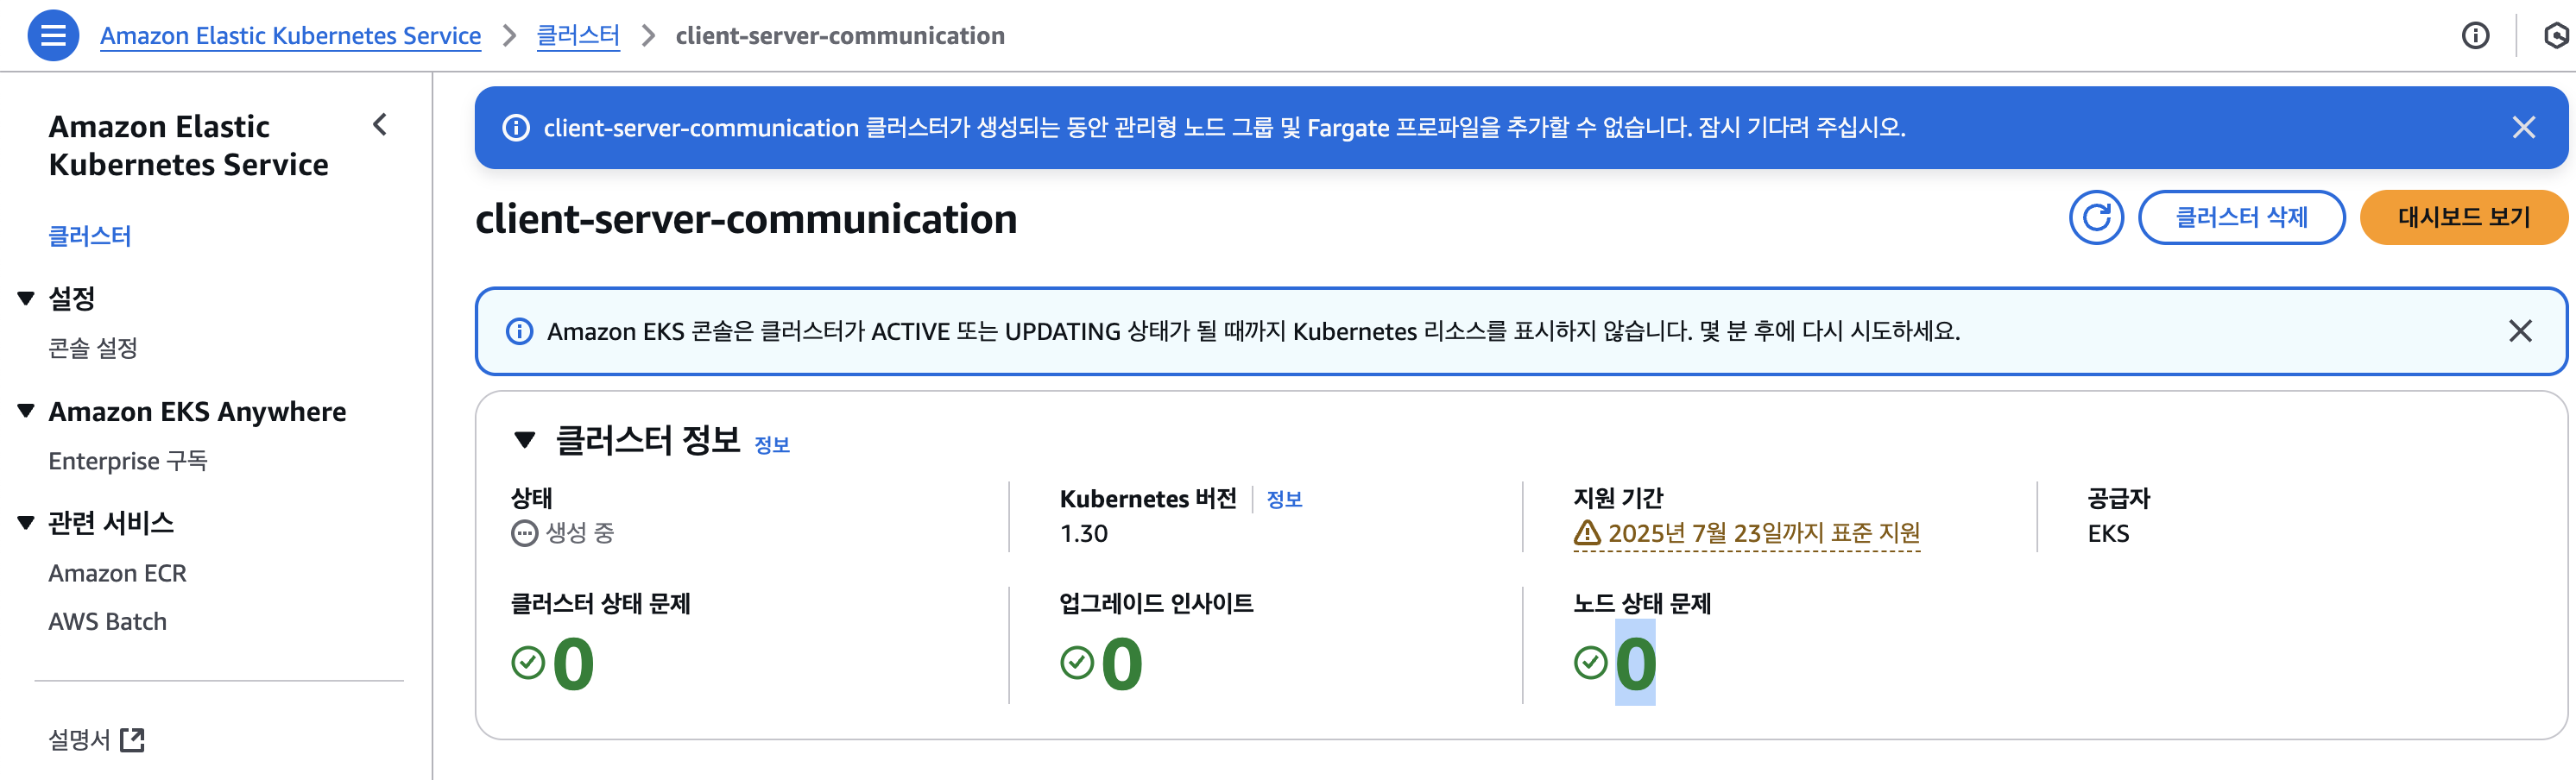Open Amazon Elastic Kubernetes Service breadcrumb link
Image resolution: width=2576 pixels, height=780 pixels.
click(290, 36)
